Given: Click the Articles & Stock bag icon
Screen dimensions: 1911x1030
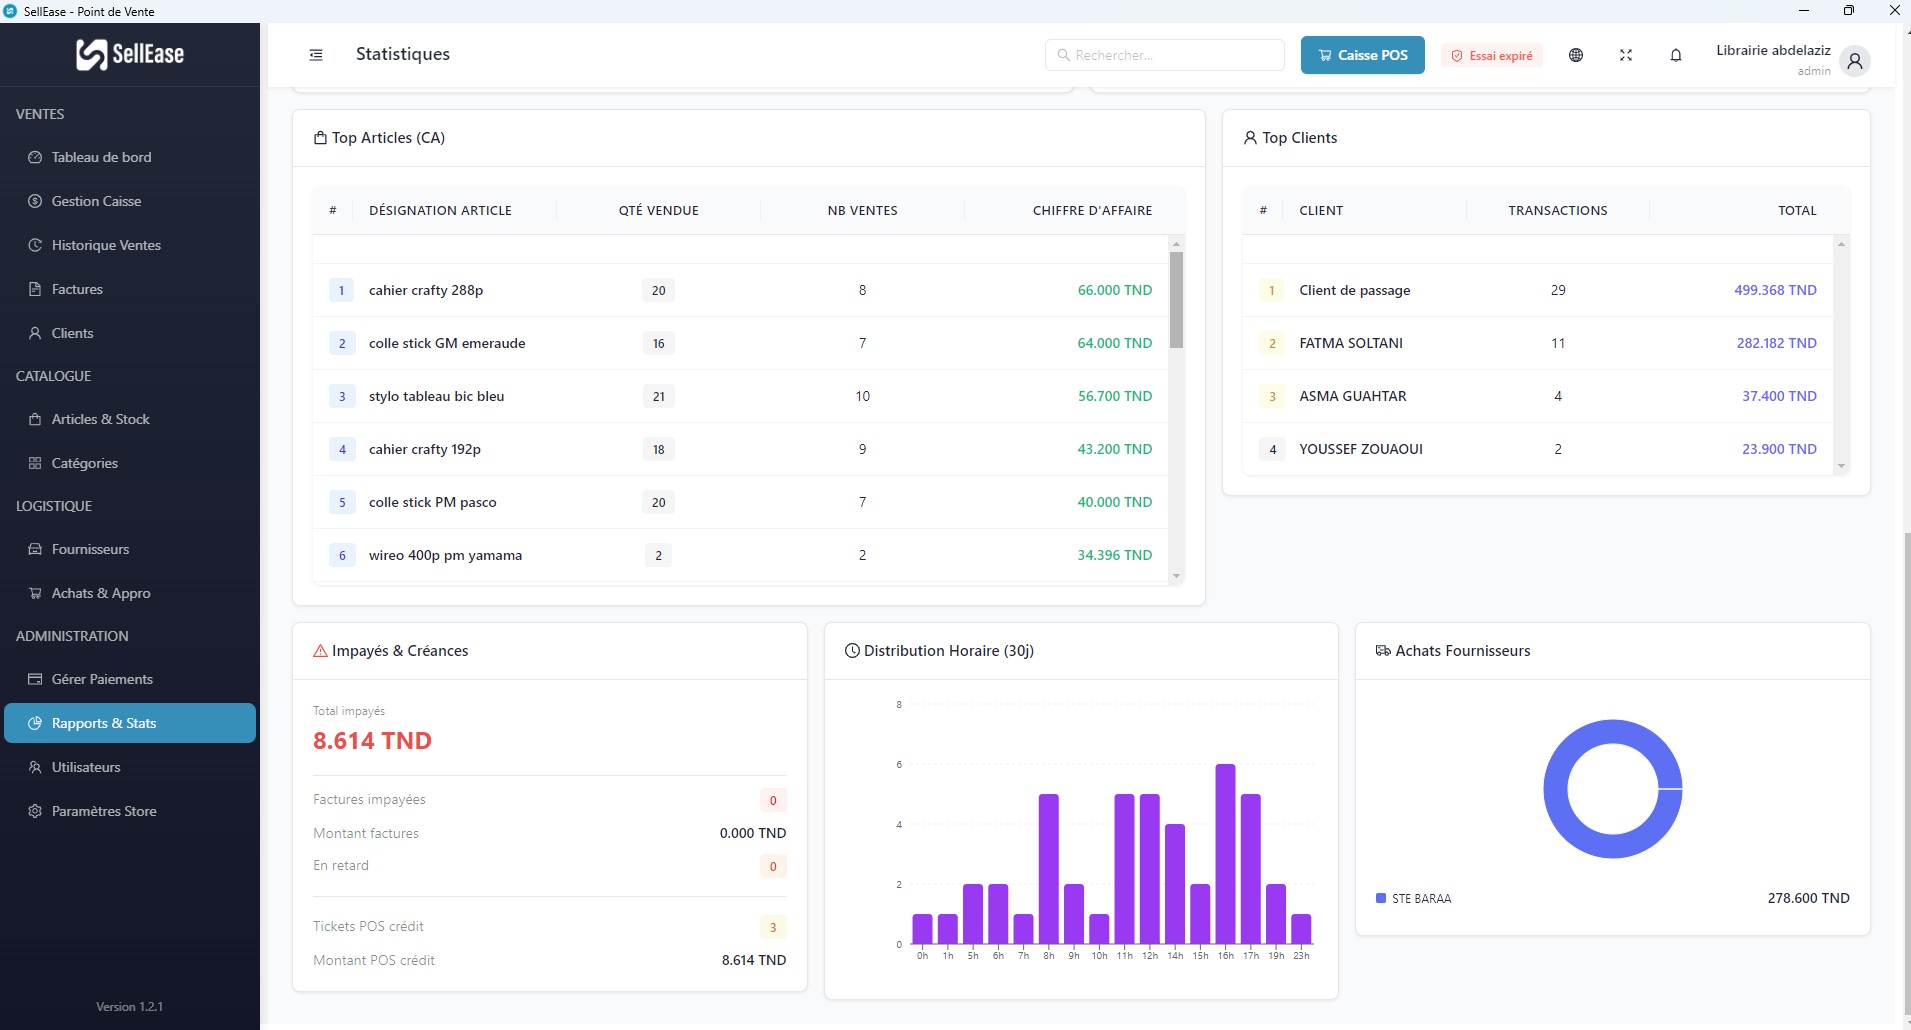Looking at the screenshot, I should (x=35, y=419).
